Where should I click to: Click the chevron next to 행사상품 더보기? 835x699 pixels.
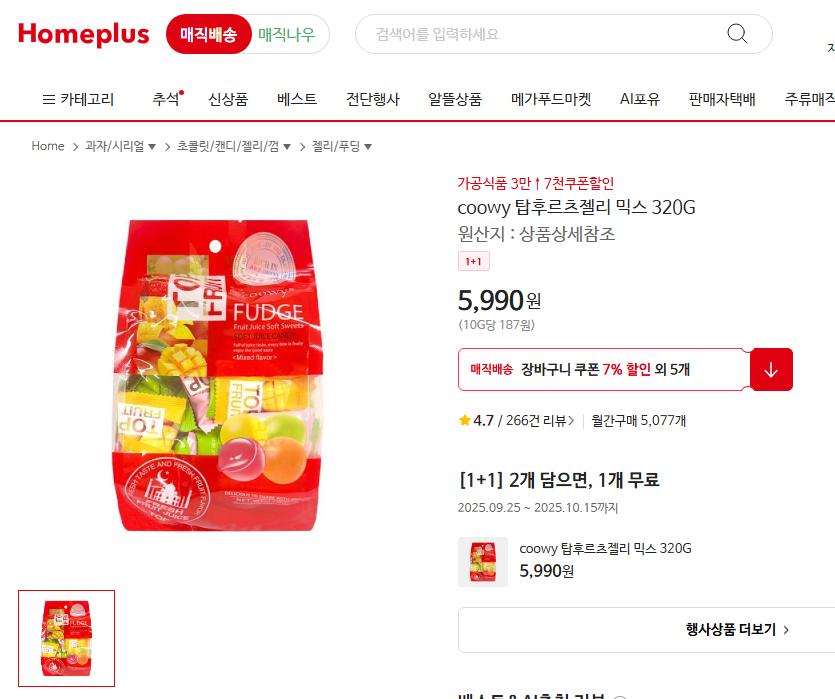click(787, 630)
